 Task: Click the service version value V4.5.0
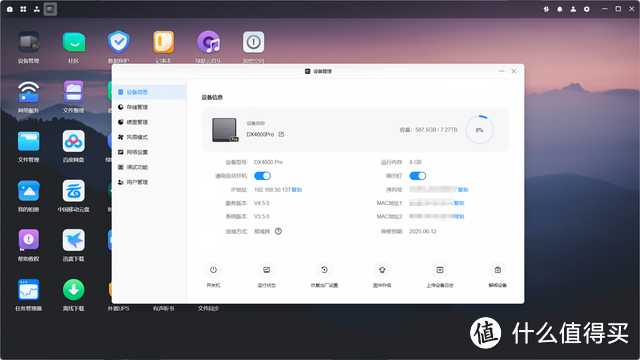point(262,203)
